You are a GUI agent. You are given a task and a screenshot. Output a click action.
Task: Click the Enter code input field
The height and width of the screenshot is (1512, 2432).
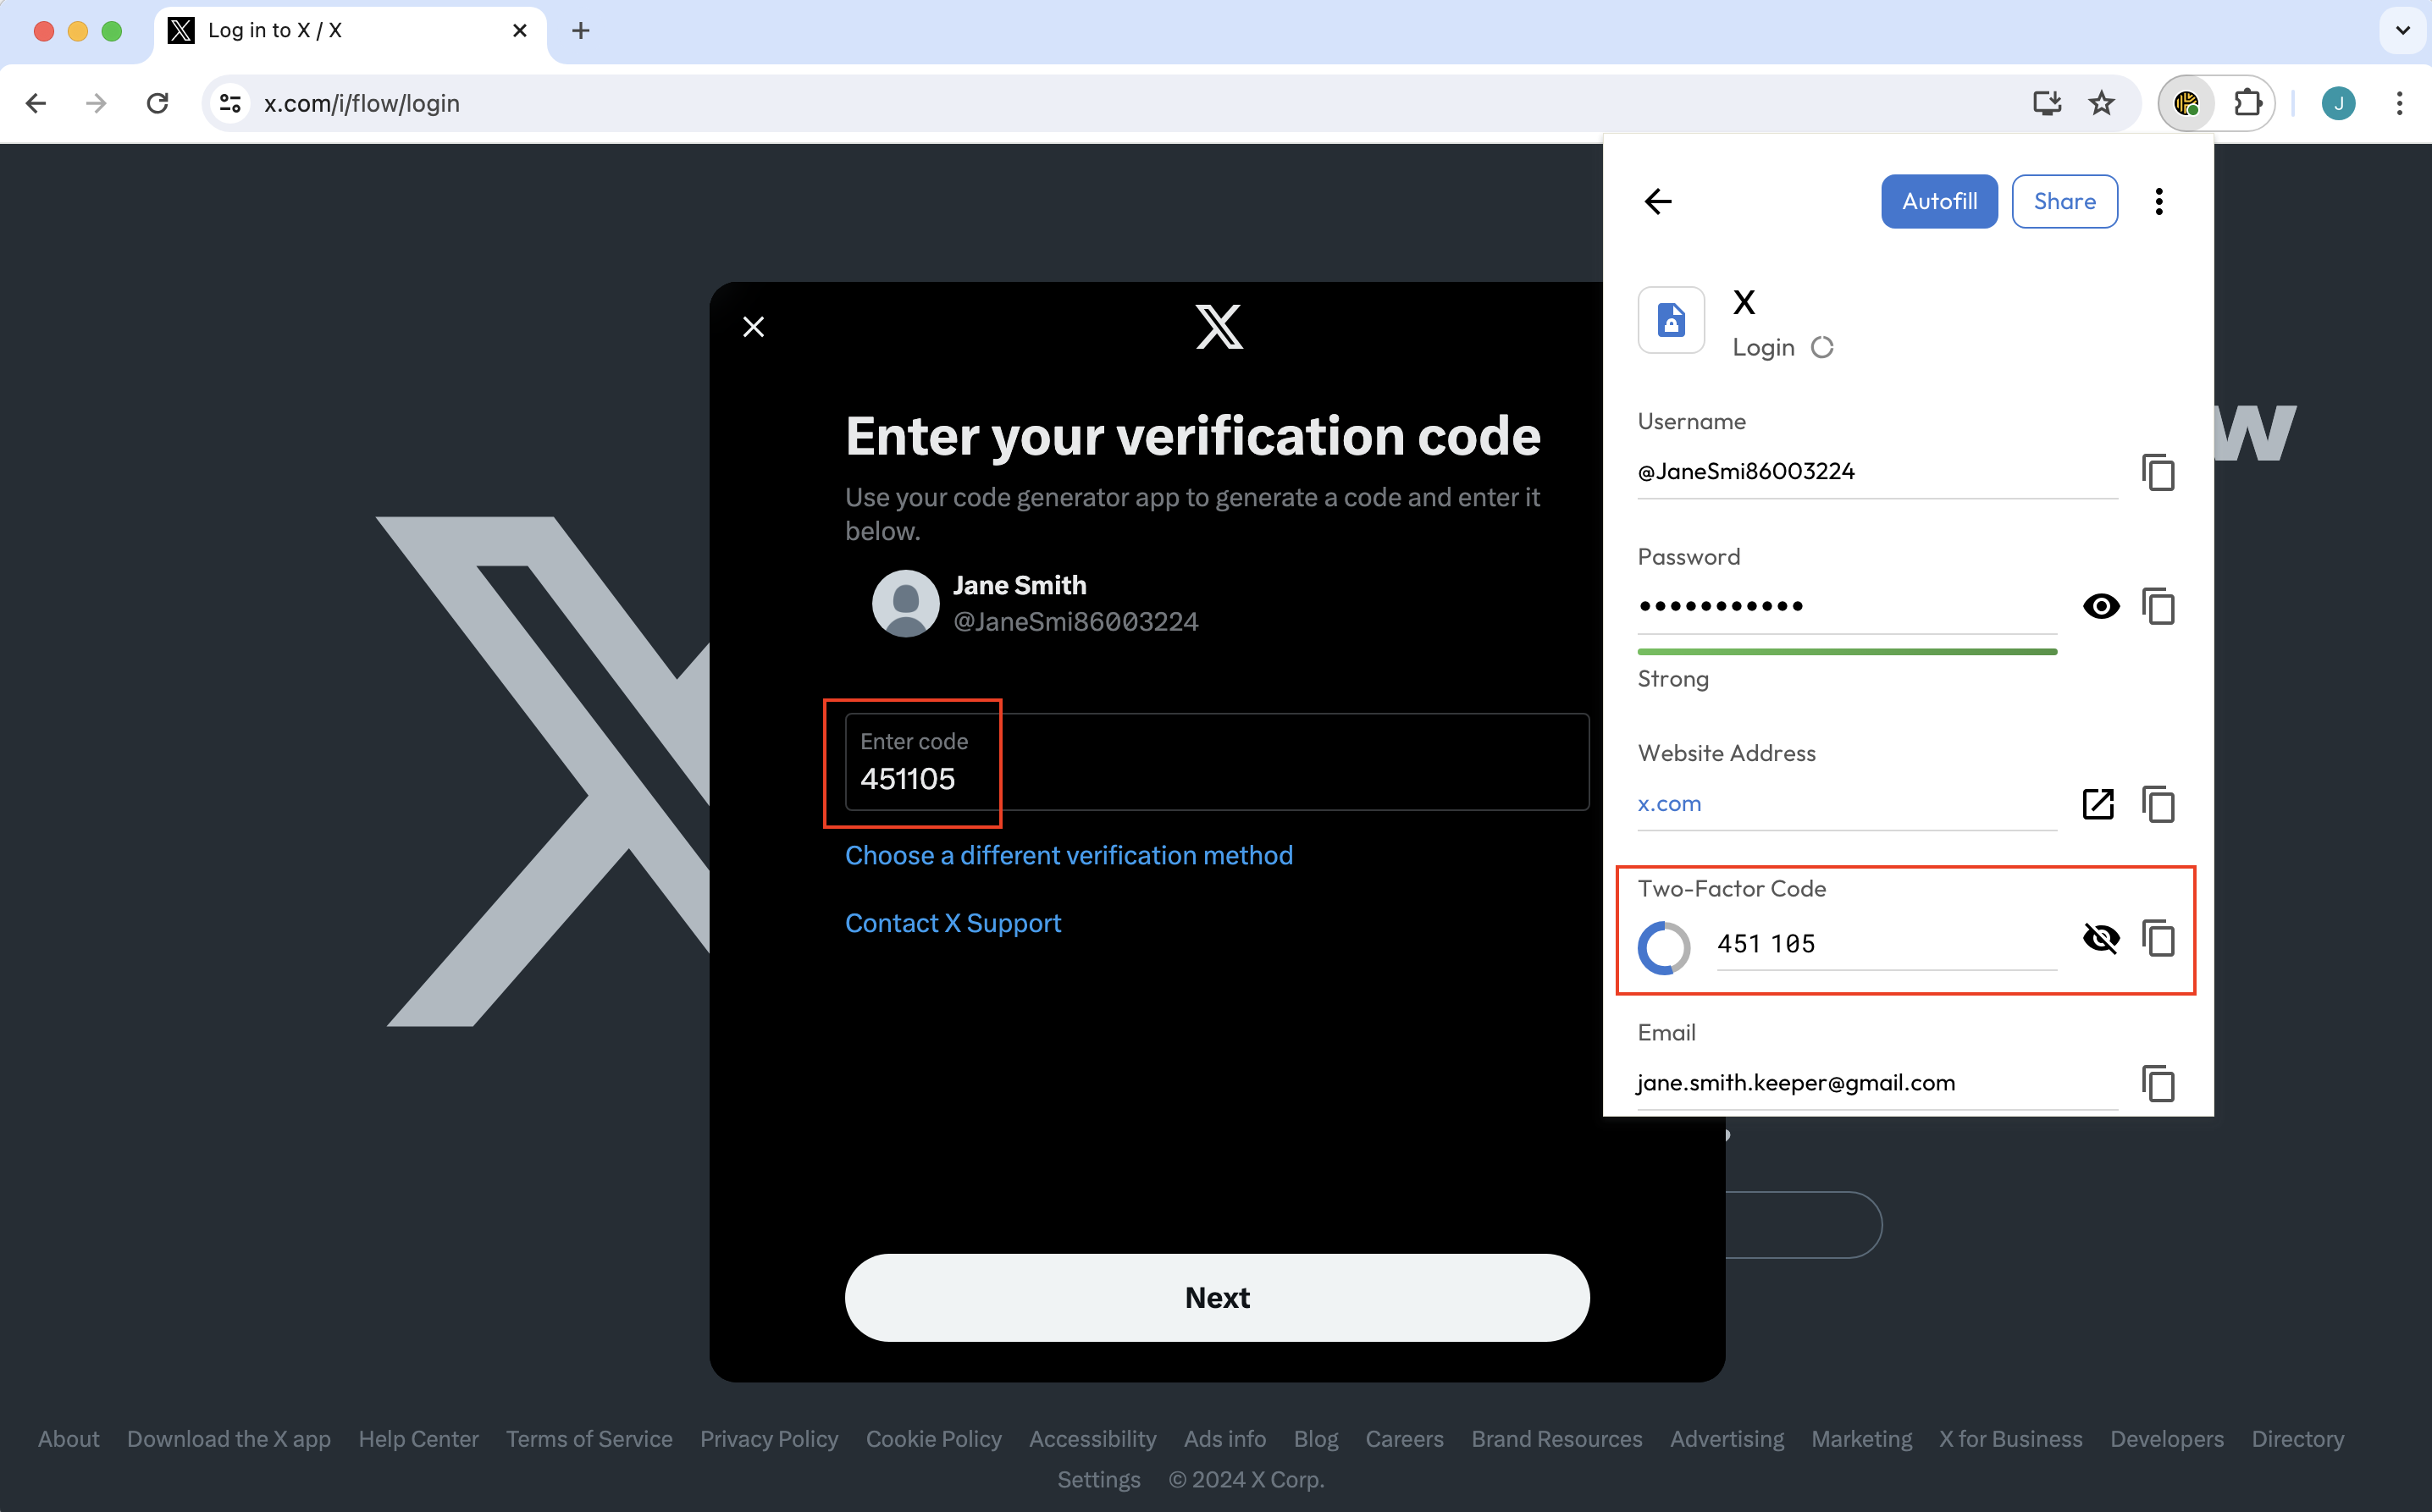1216,763
